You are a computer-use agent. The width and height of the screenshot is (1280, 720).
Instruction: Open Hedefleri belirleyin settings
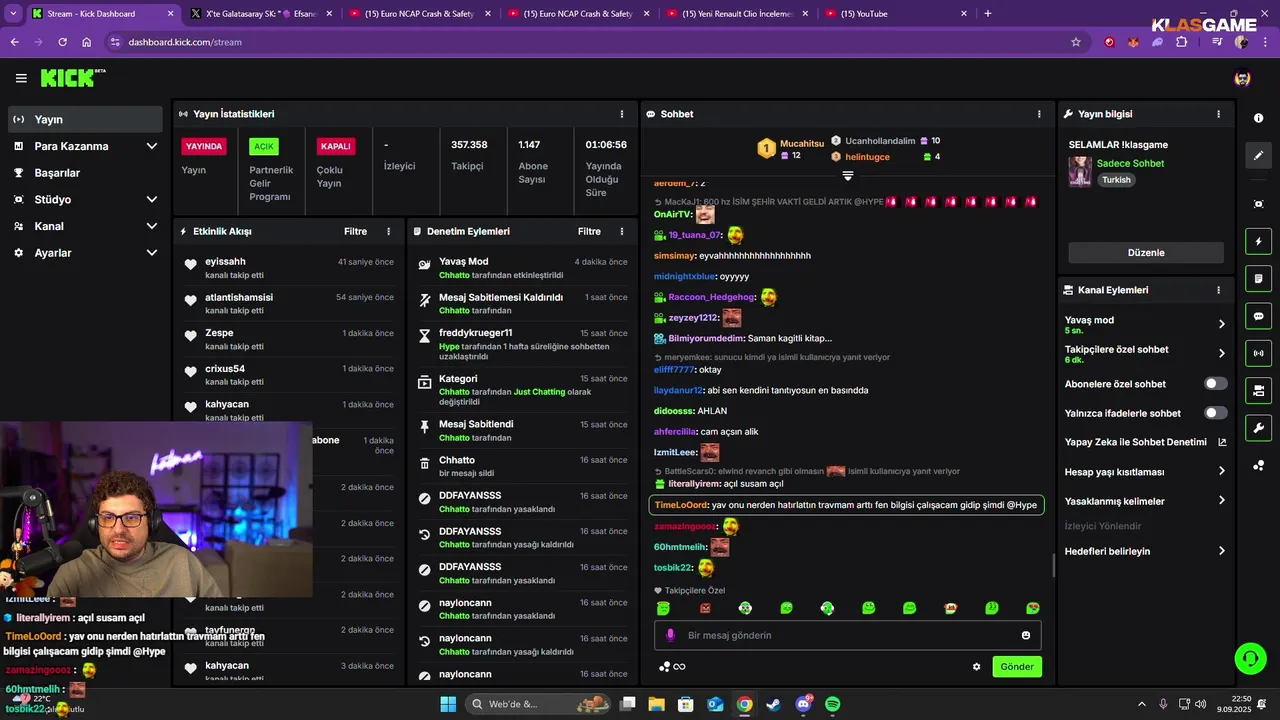pos(1145,551)
